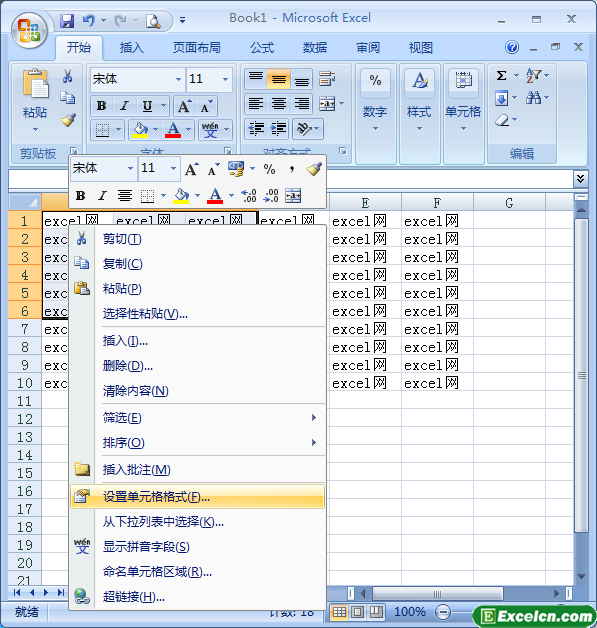Click the 粘贴 paste button in the ribbon
This screenshot has width=597, height=628.
(35, 101)
